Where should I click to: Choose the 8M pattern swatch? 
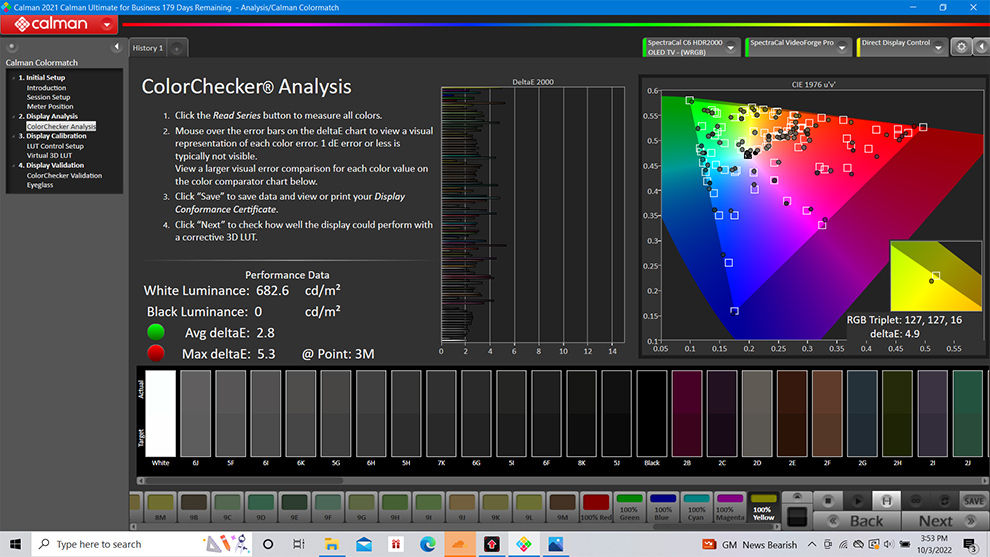point(160,507)
